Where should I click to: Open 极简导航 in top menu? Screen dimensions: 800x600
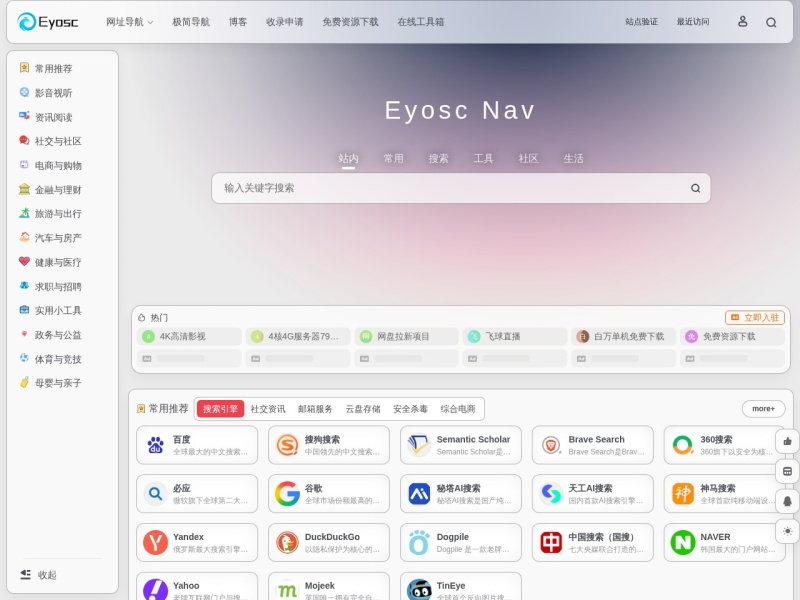coord(191,22)
